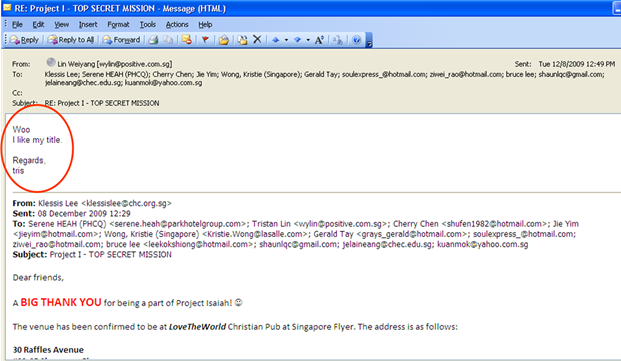The width and height of the screenshot is (621, 361).
Task: Open grays_gerald@hotmail.com email link
Action: pyautogui.click(x=411, y=234)
